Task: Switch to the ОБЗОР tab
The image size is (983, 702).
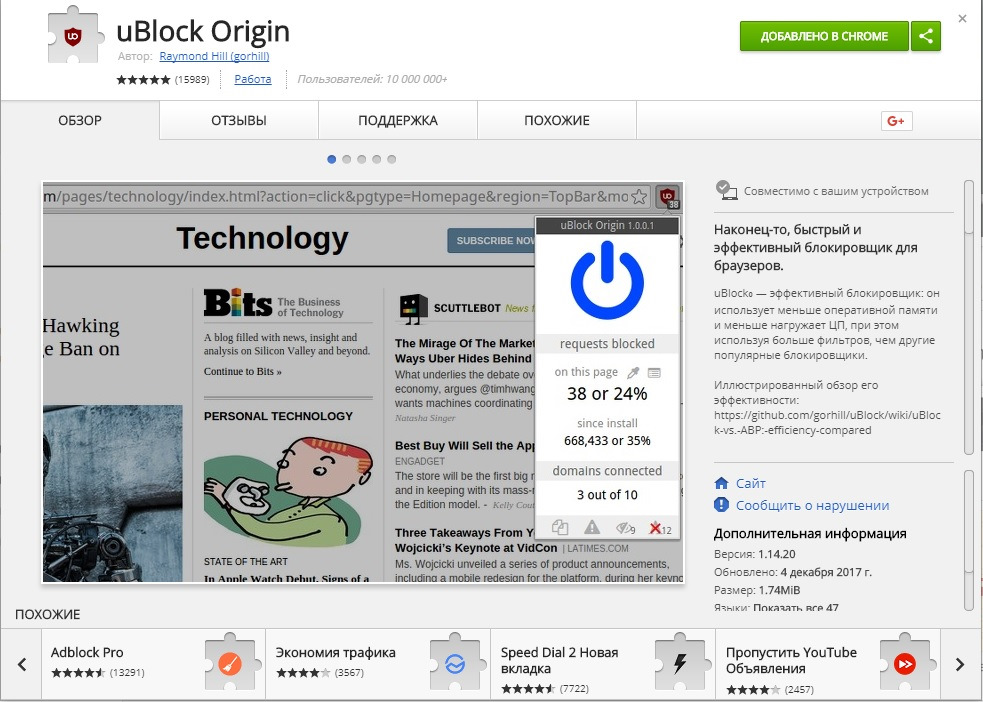Action: [x=80, y=120]
